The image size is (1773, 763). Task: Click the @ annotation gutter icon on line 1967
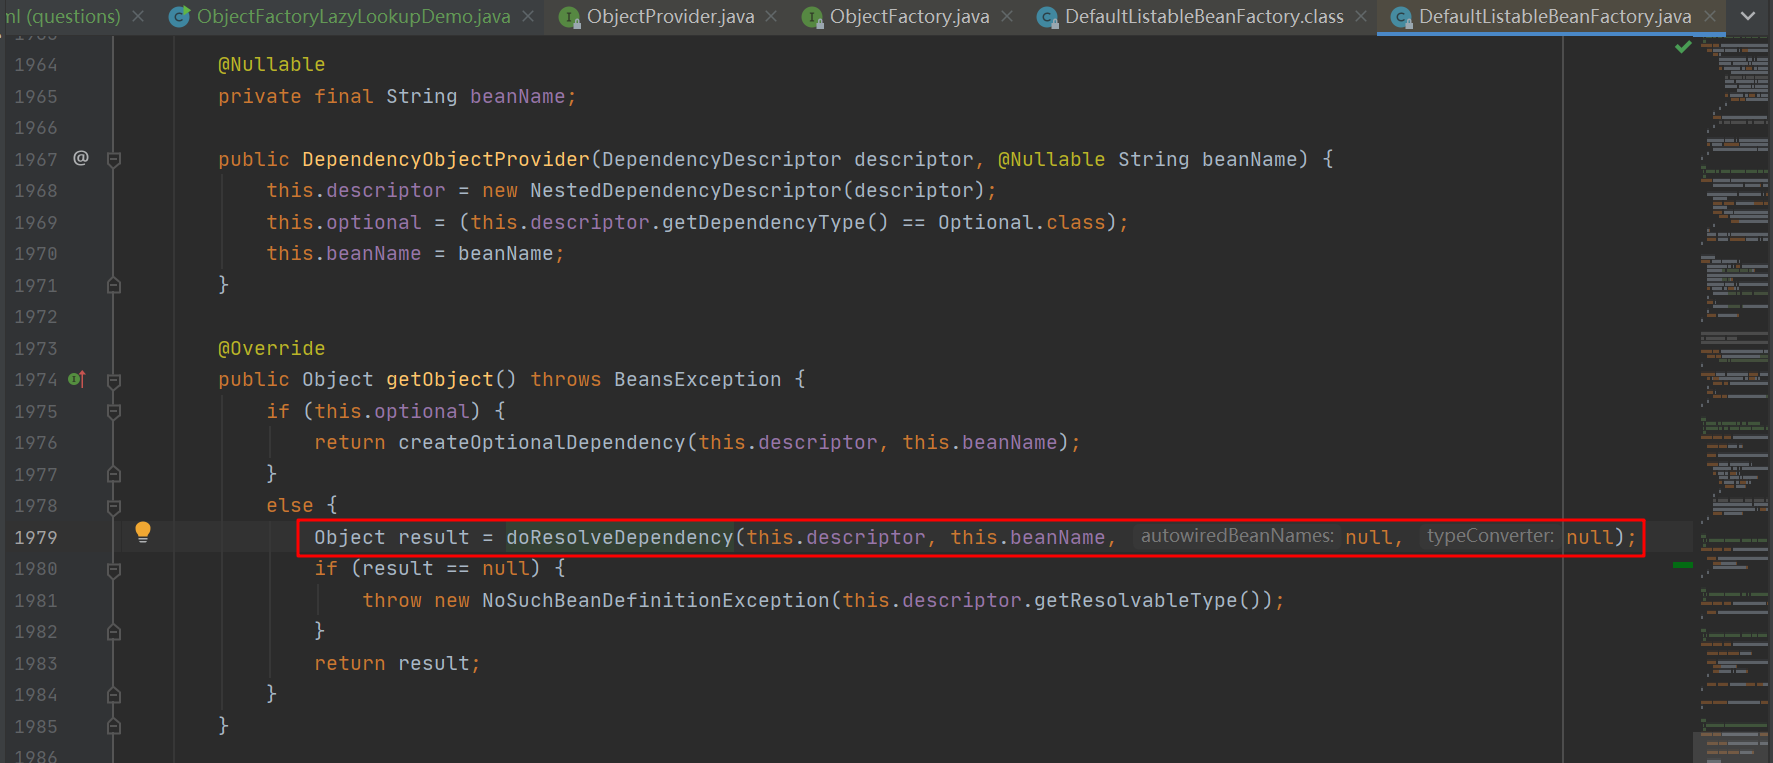[x=81, y=158]
